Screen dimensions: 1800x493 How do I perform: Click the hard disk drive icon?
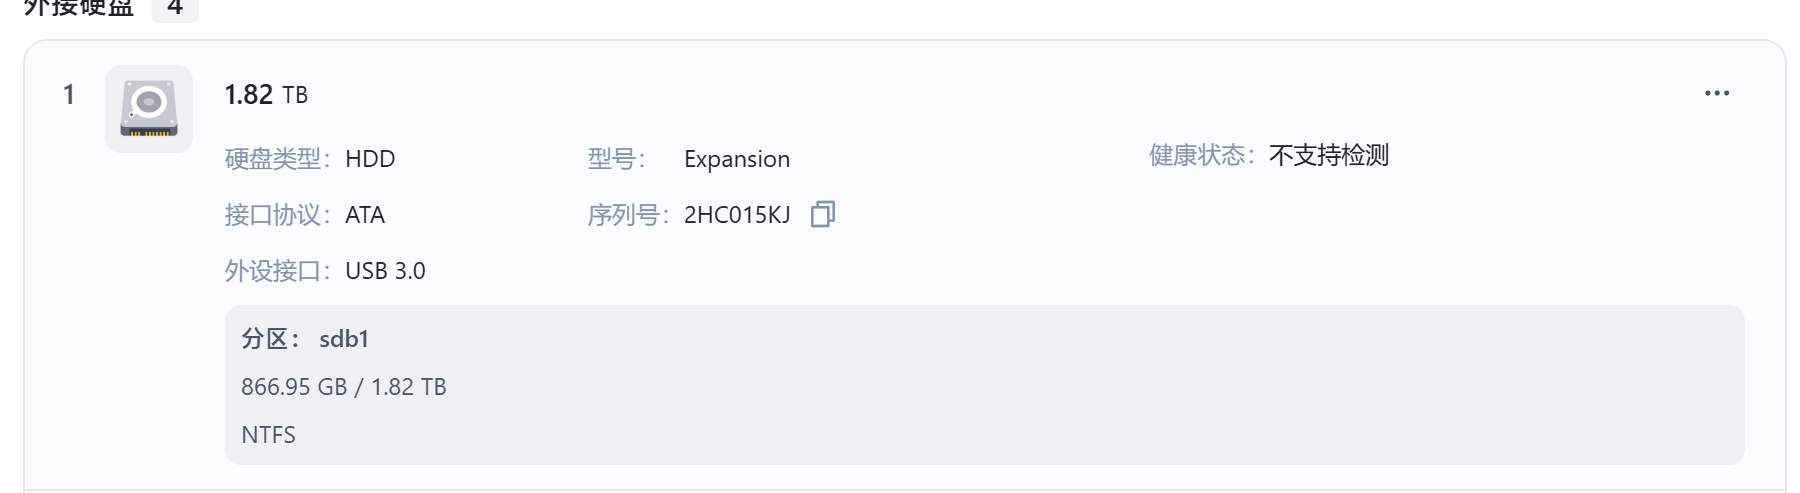tap(149, 109)
